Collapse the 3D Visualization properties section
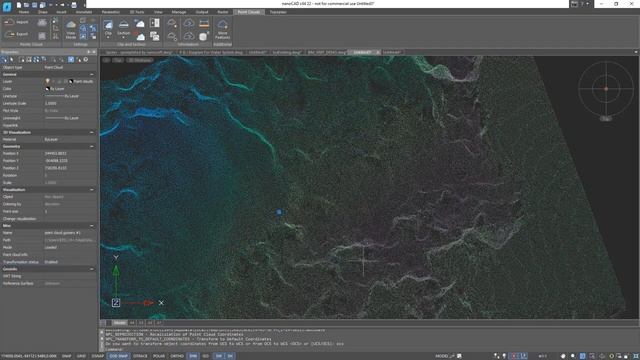Viewport: 640px width, 360px height. (x=92, y=133)
